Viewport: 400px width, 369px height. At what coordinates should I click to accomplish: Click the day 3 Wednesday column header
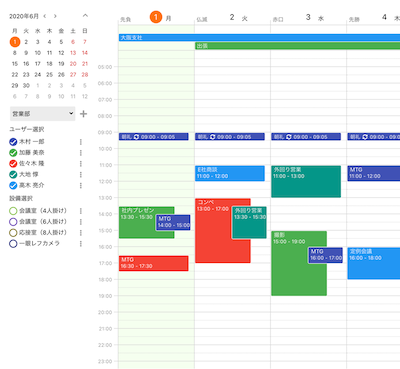coord(308,17)
